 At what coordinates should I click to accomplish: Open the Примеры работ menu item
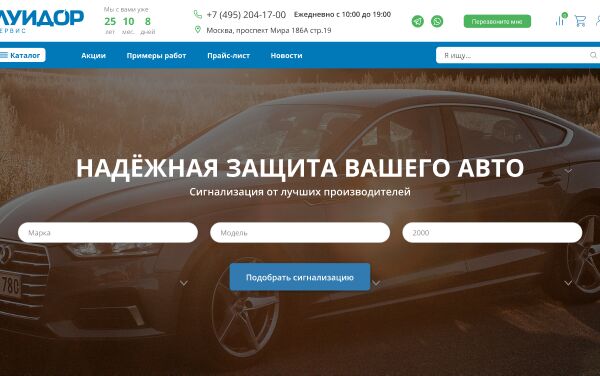(156, 55)
